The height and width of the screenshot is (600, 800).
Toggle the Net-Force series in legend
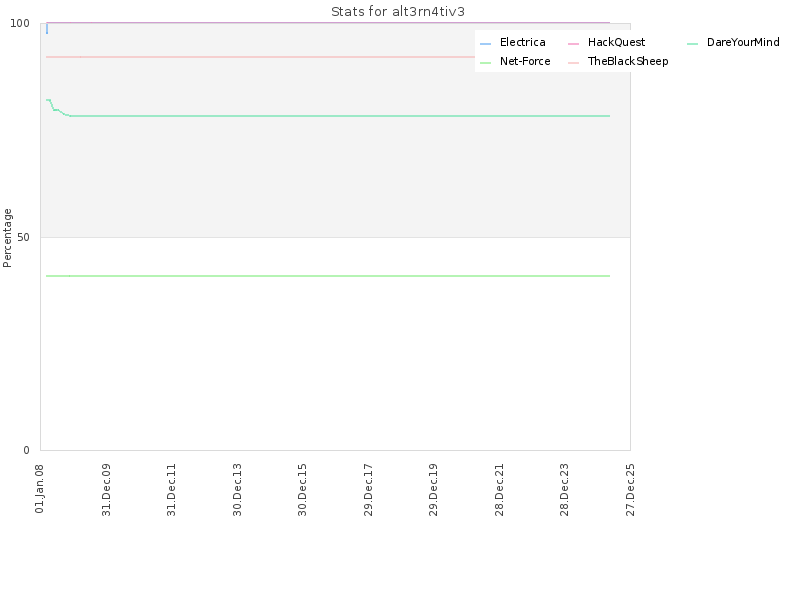pyautogui.click(x=515, y=61)
